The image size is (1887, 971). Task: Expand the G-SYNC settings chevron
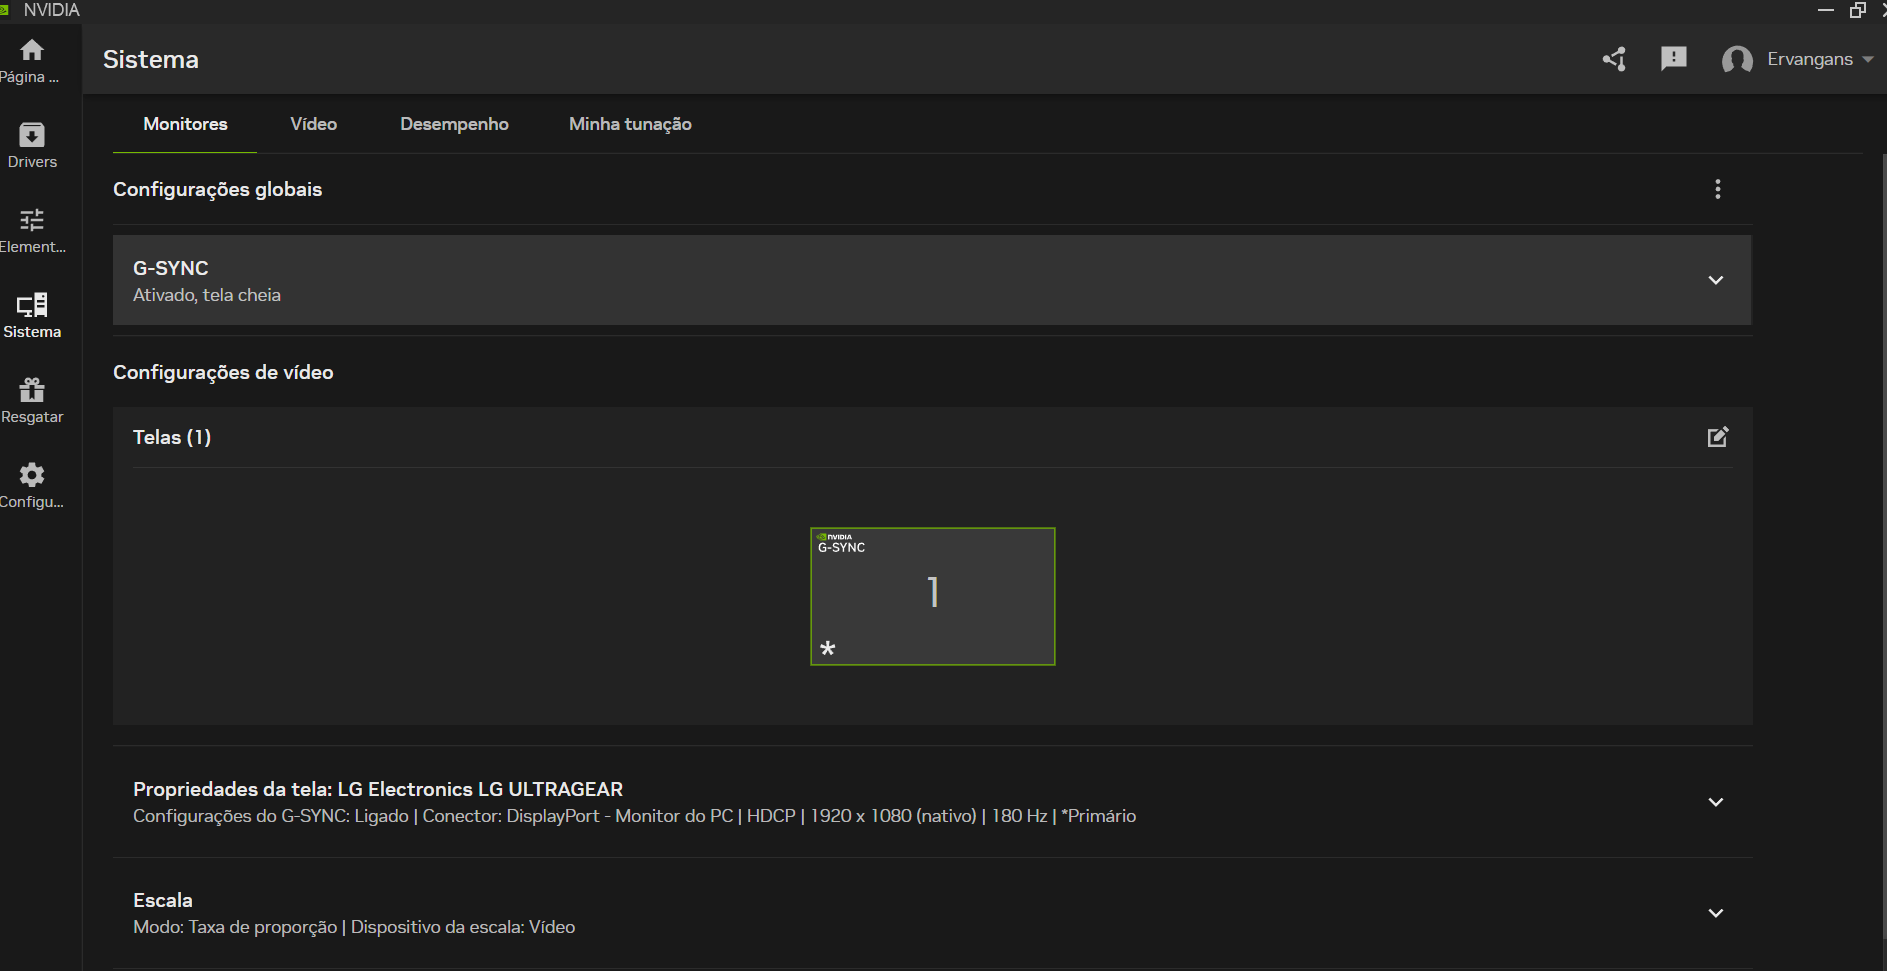pos(1716,280)
